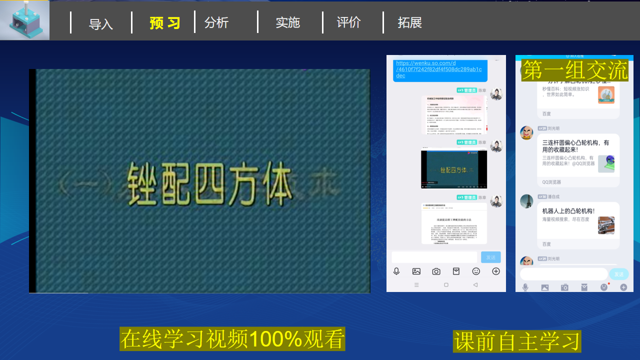The height and width of the screenshot is (360, 640).
Task: Open the 锉配四方体 video thumbnail in left chat
Action: (x=454, y=169)
